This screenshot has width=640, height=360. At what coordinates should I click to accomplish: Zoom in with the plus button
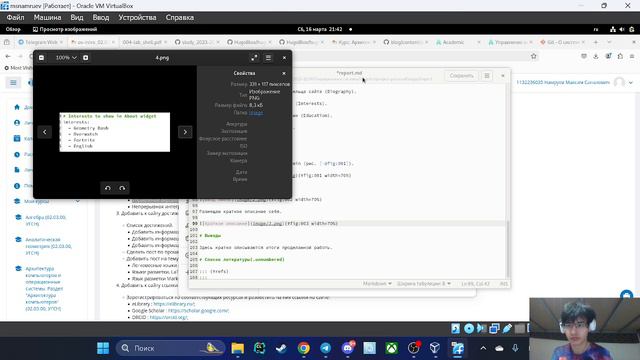tap(85, 58)
